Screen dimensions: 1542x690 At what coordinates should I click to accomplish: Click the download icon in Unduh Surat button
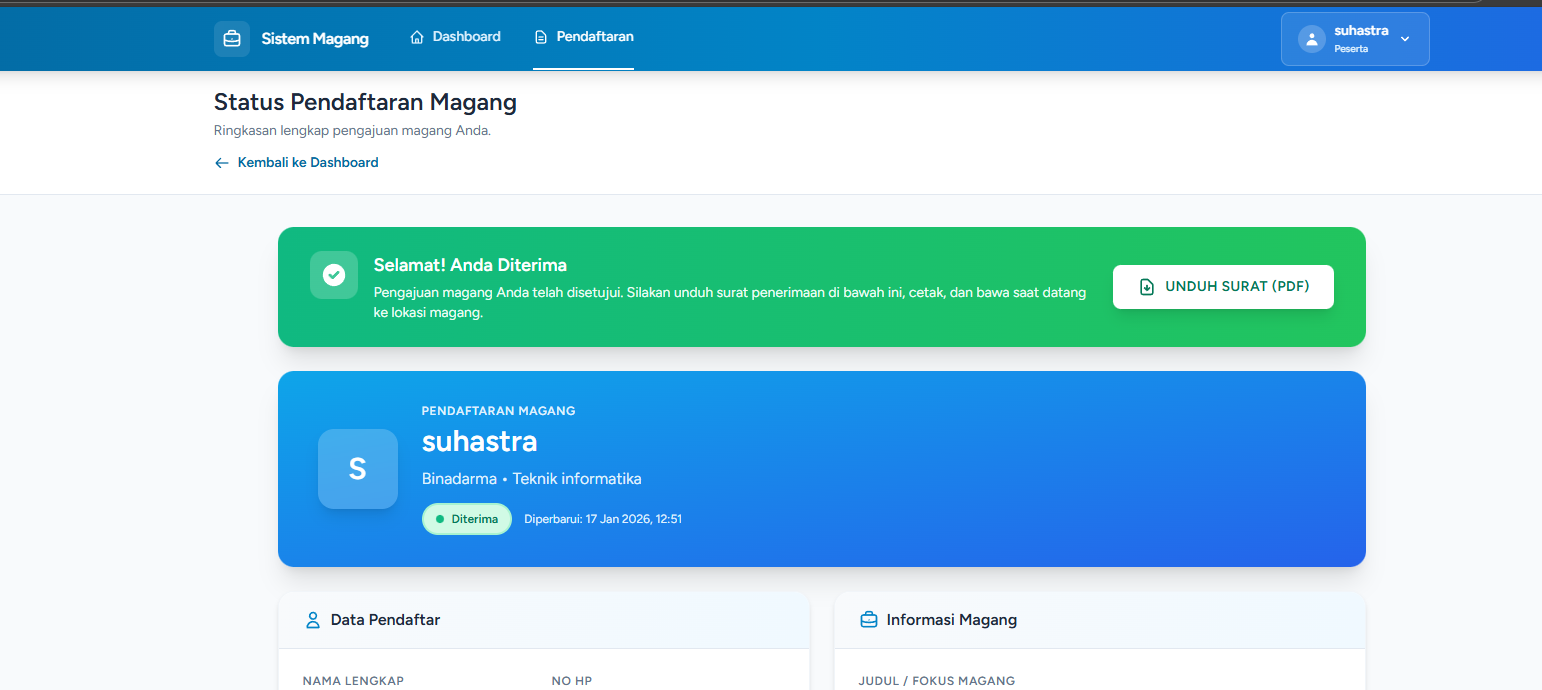tap(1147, 287)
